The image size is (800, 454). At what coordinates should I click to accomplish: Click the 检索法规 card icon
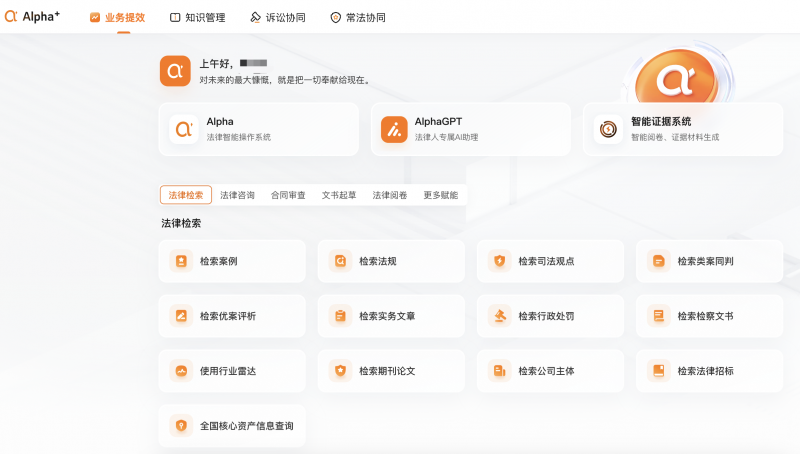coord(340,261)
